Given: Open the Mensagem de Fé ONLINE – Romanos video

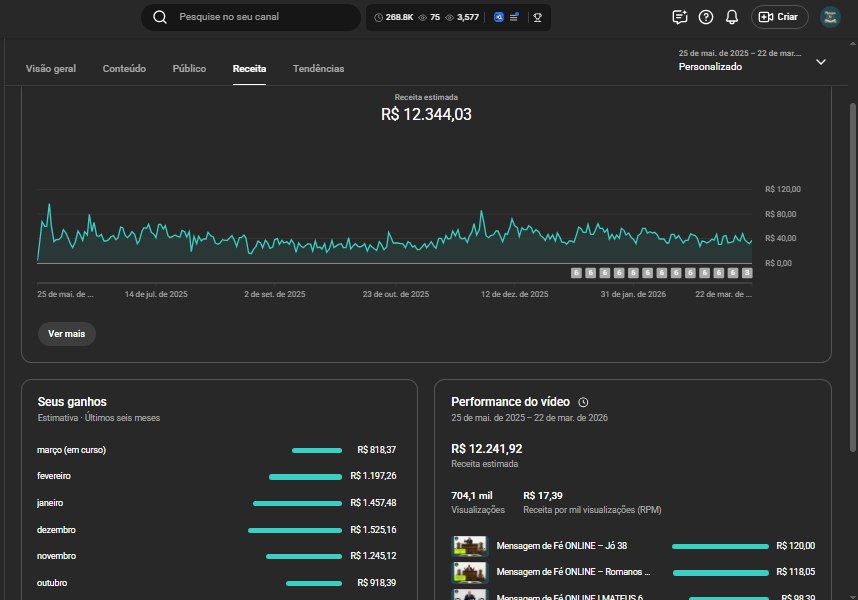Looking at the screenshot, I should (x=573, y=573).
